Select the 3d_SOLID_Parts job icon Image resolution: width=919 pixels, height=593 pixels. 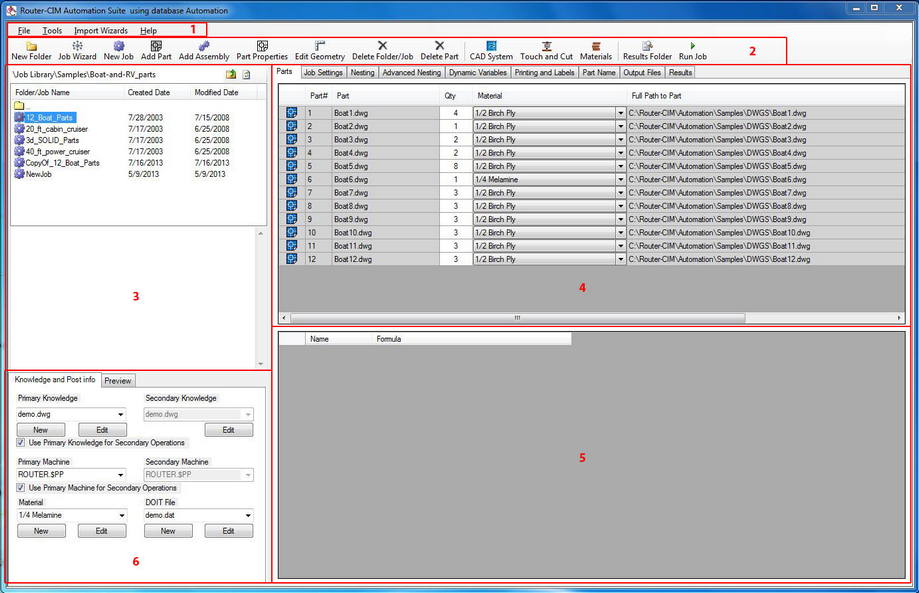point(19,140)
